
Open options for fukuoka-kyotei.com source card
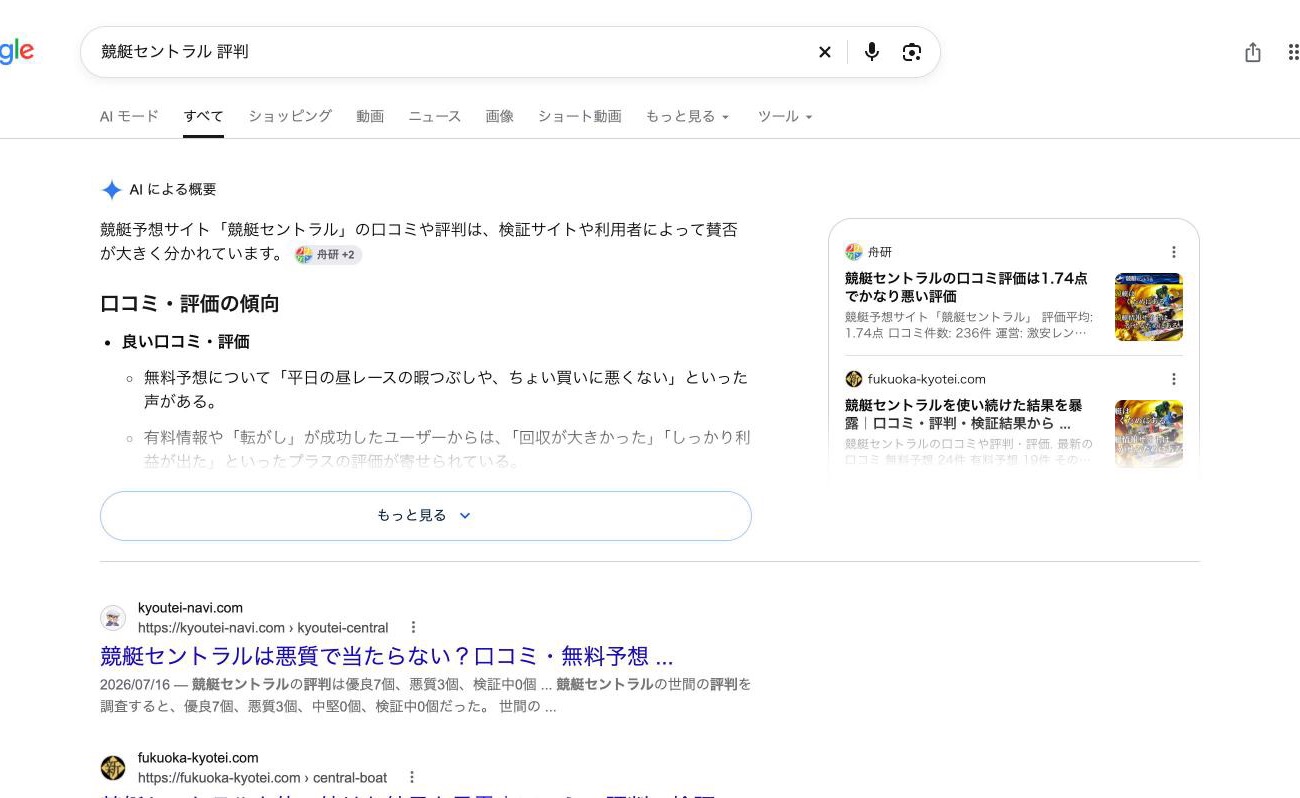pos(1174,379)
